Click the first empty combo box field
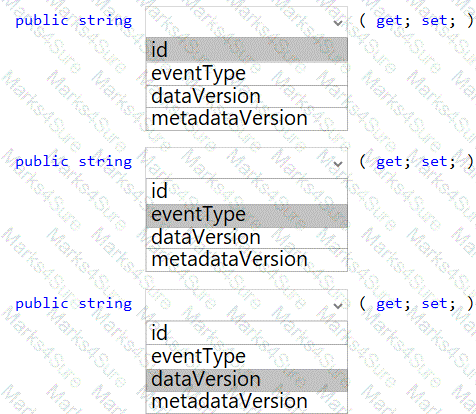The image size is (476, 414). pos(247,22)
